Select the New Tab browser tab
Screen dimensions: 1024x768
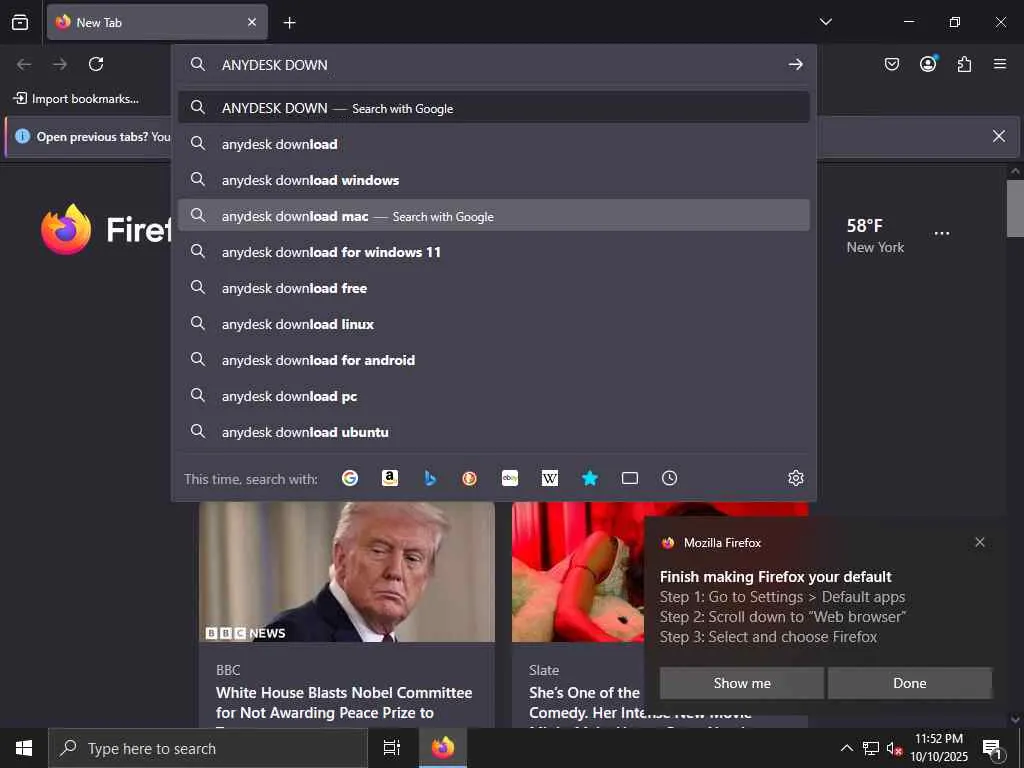pyautogui.click(x=157, y=22)
